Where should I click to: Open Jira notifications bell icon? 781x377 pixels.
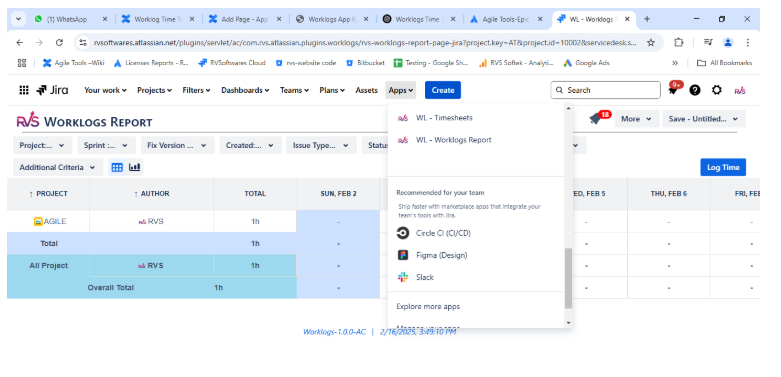(674, 89)
